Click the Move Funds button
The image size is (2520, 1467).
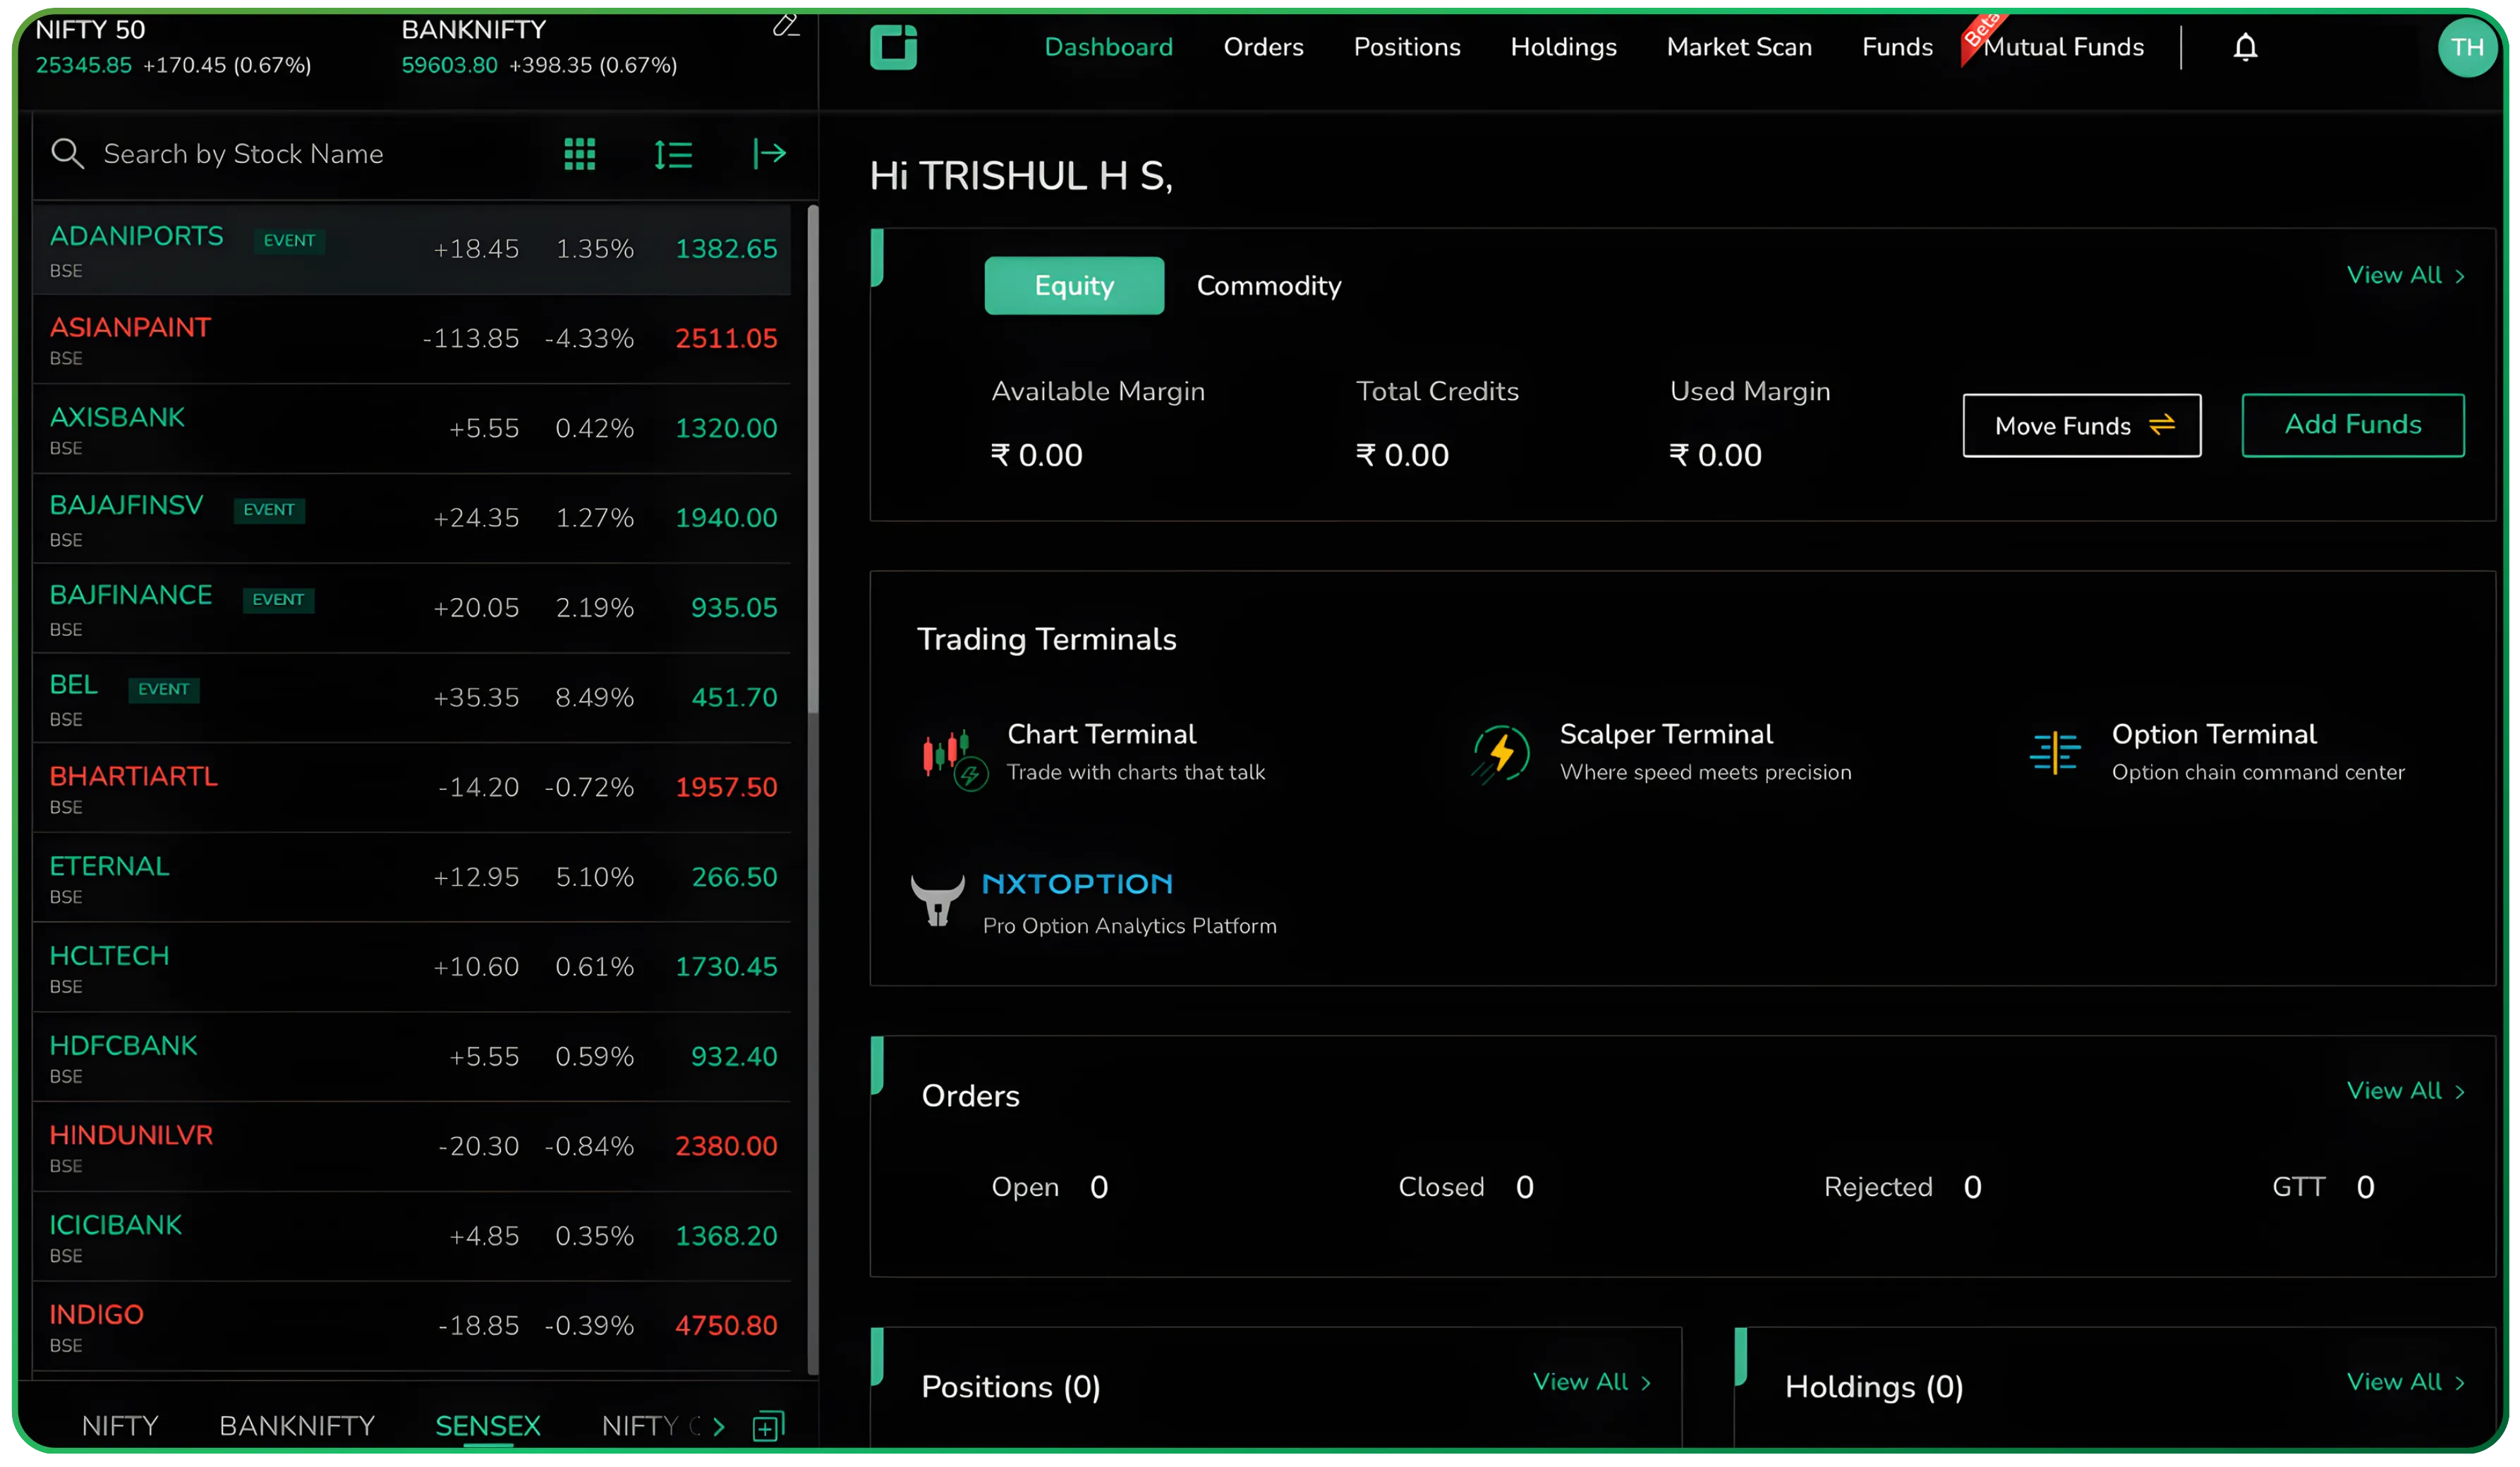click(x=2082, y=426)
